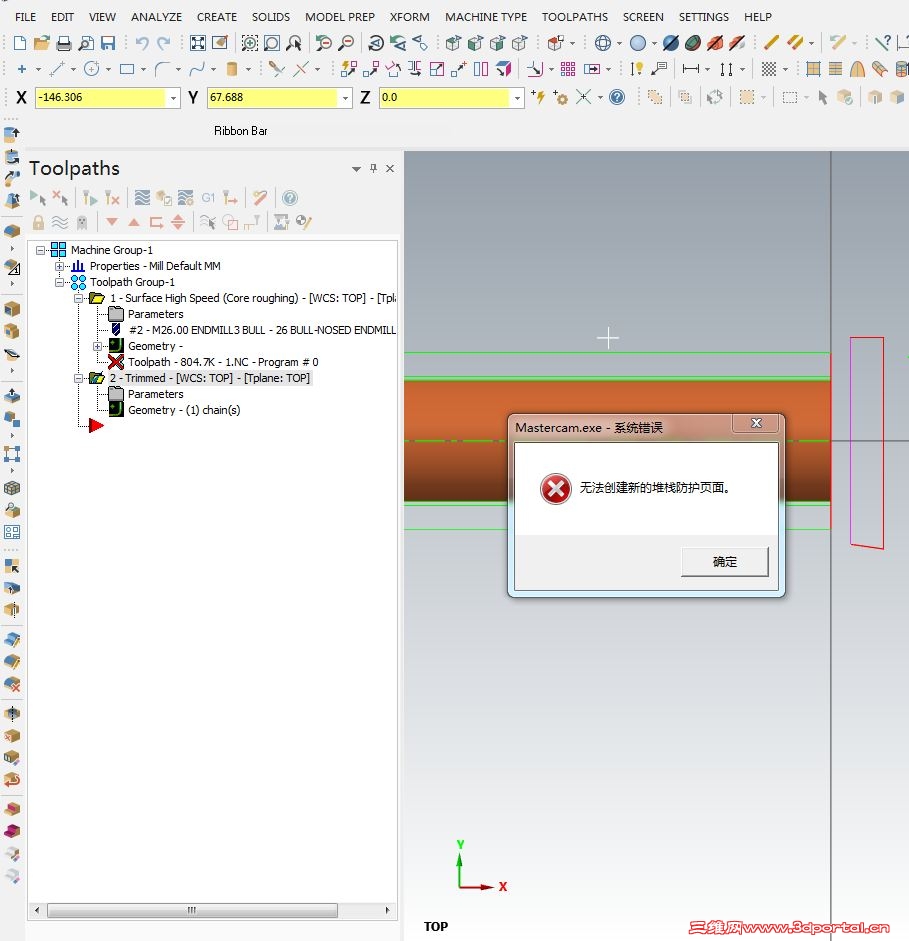This screenshot has width=909, height=941.
Task: Open the X coordinate dropdown
Action: click(x=173, y=98)
